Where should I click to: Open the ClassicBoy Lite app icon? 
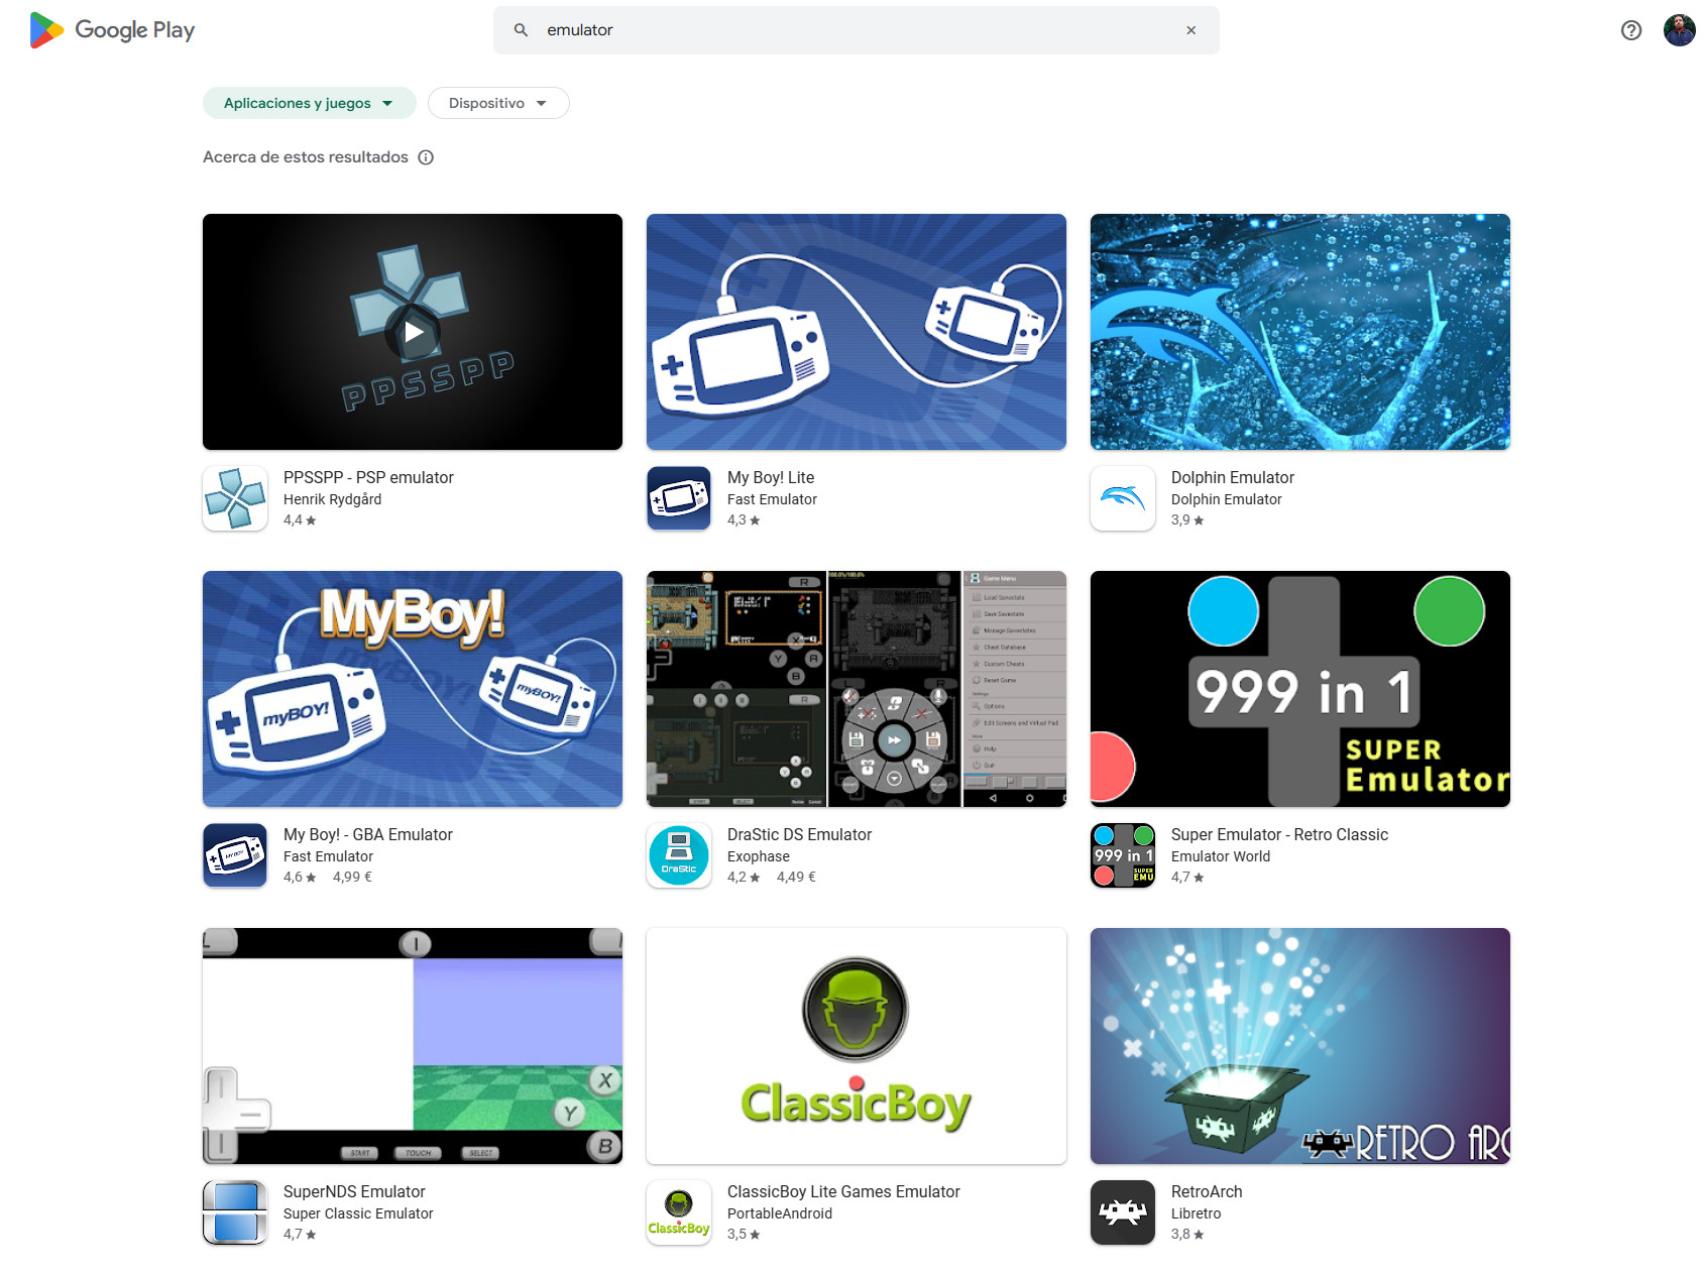(x=679, y=1212)
